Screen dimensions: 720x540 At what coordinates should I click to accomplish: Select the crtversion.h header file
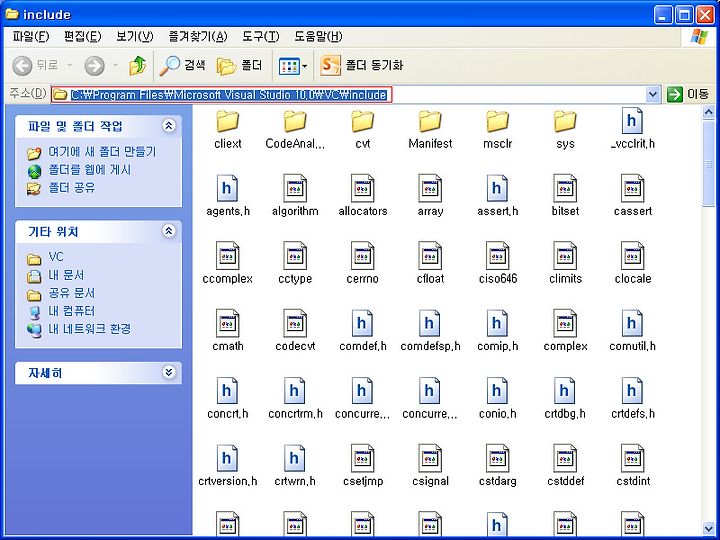[x=228, y=467]
